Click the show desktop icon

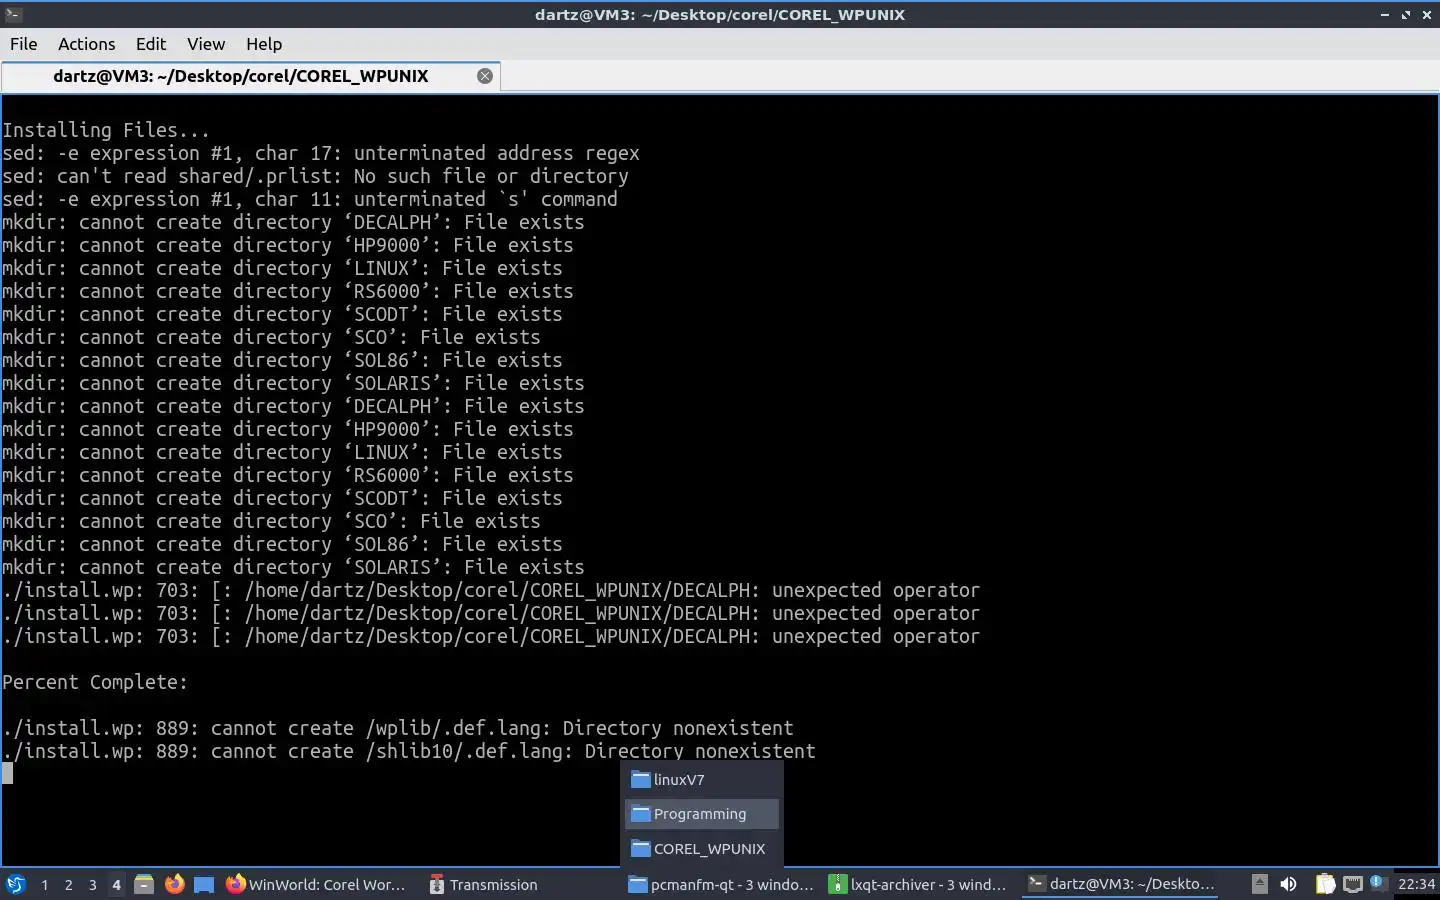pos(204,884)
